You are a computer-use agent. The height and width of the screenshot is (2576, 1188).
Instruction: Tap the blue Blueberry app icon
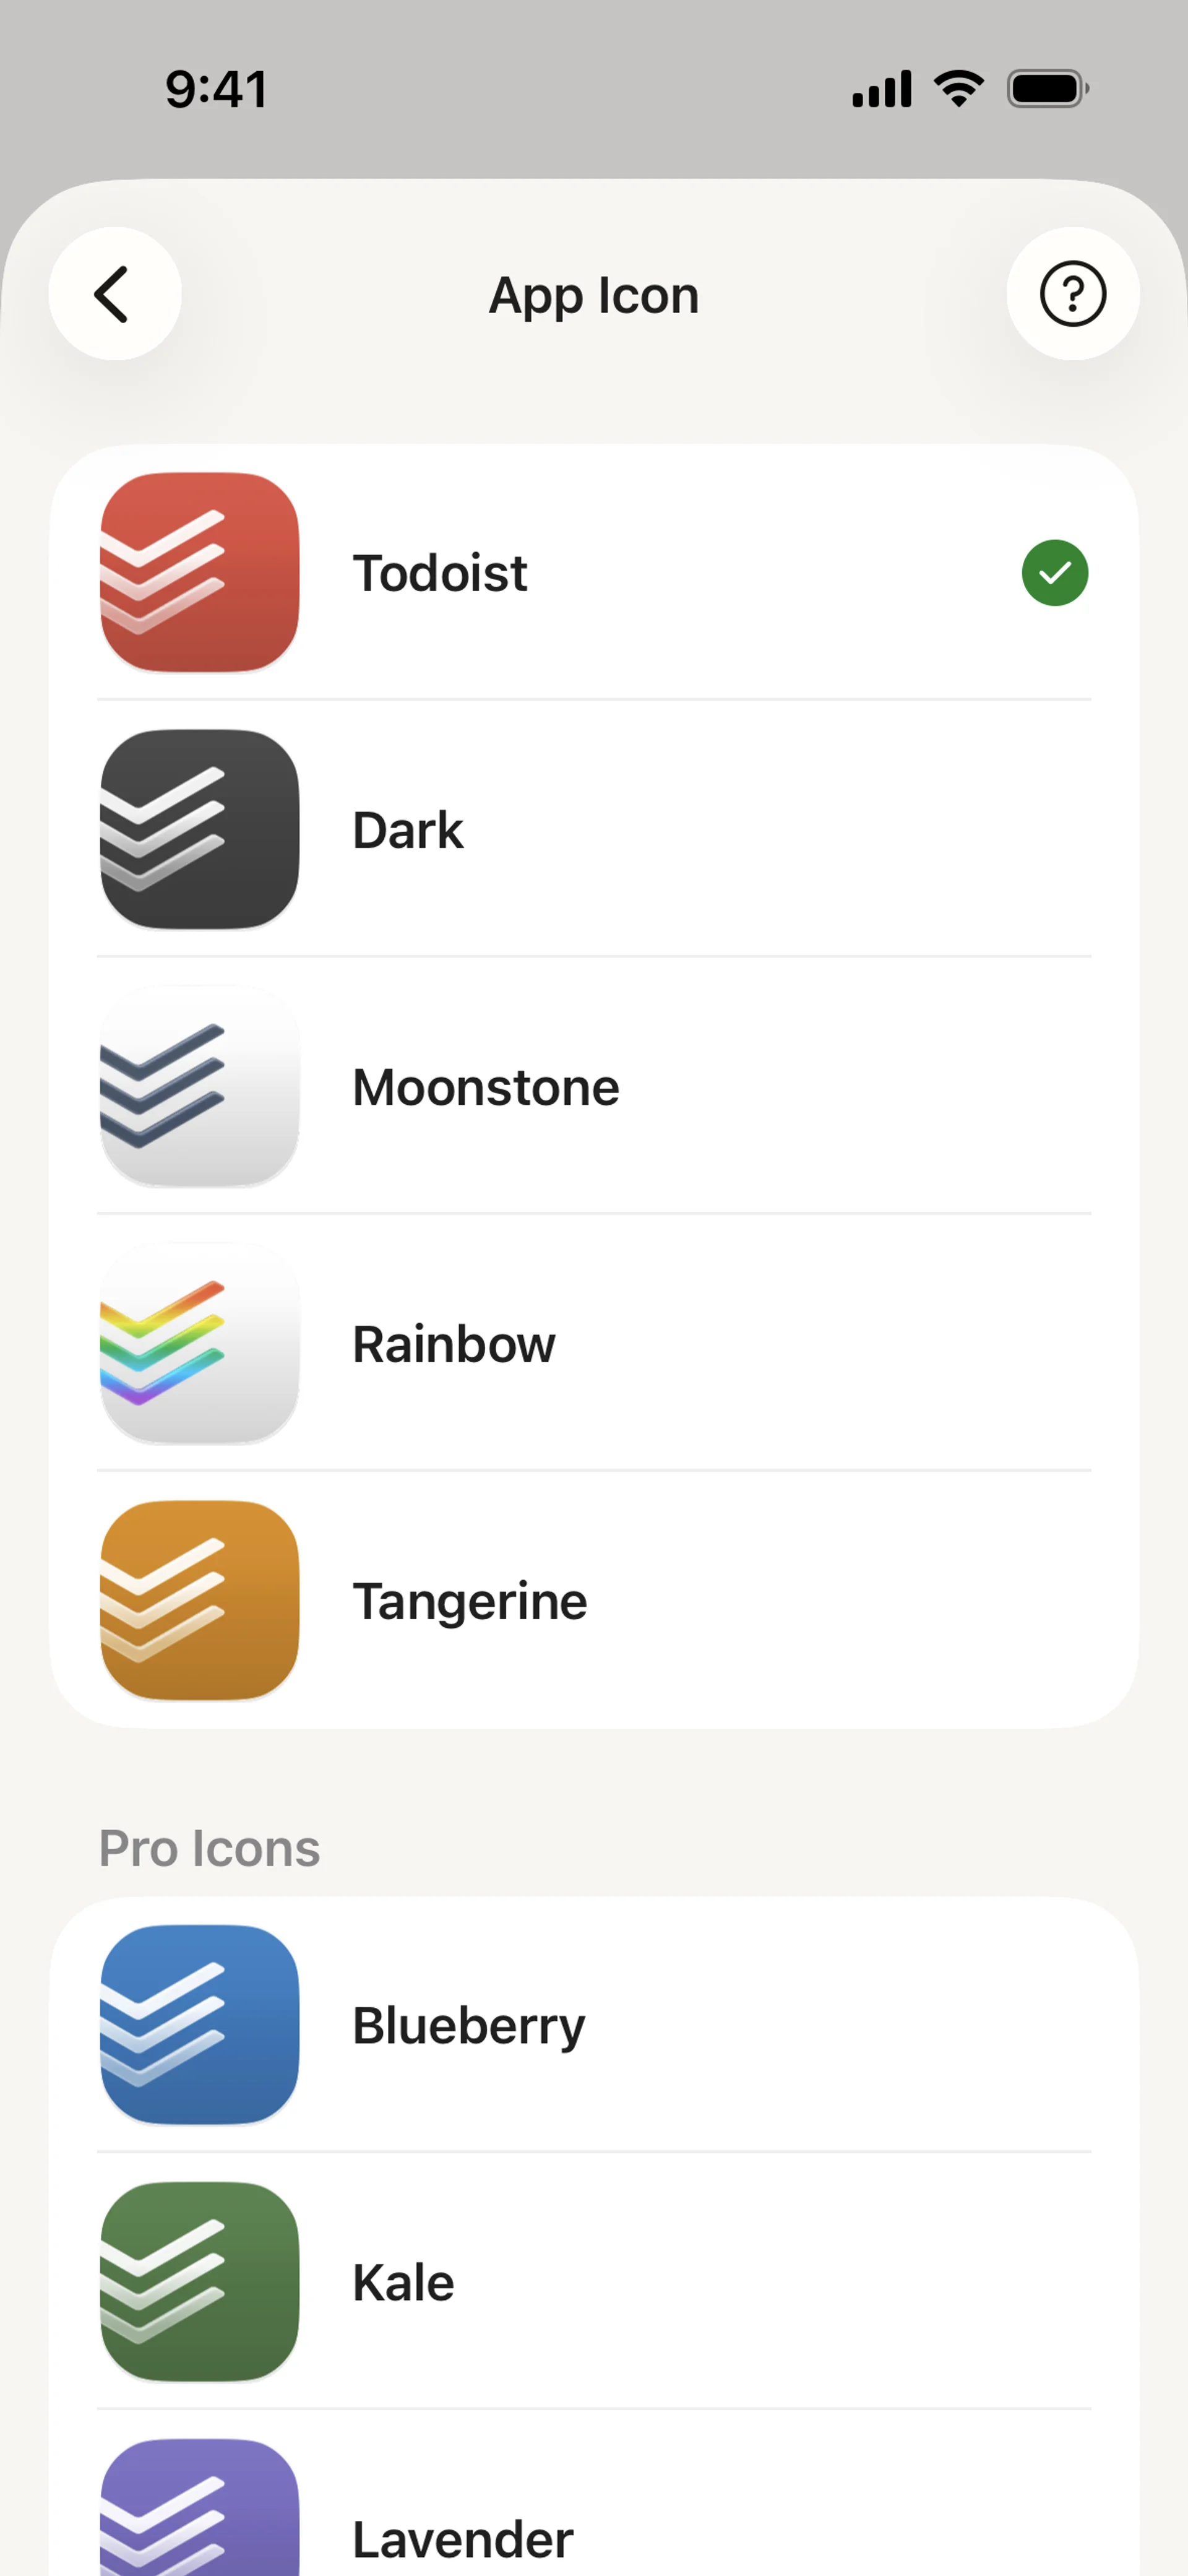tap(200, 2024)
